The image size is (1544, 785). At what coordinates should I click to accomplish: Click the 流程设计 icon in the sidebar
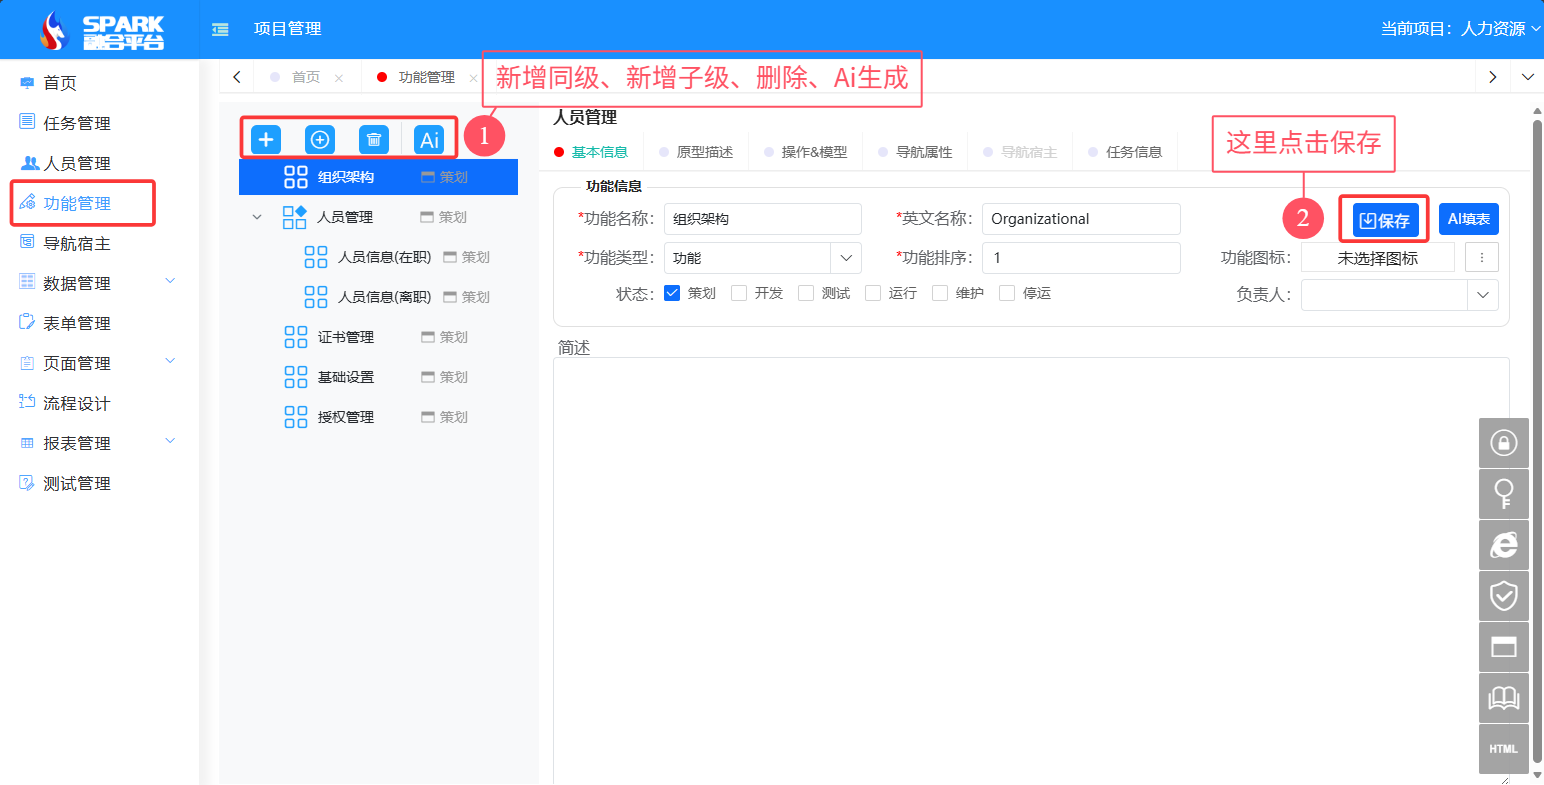[27, 402]
